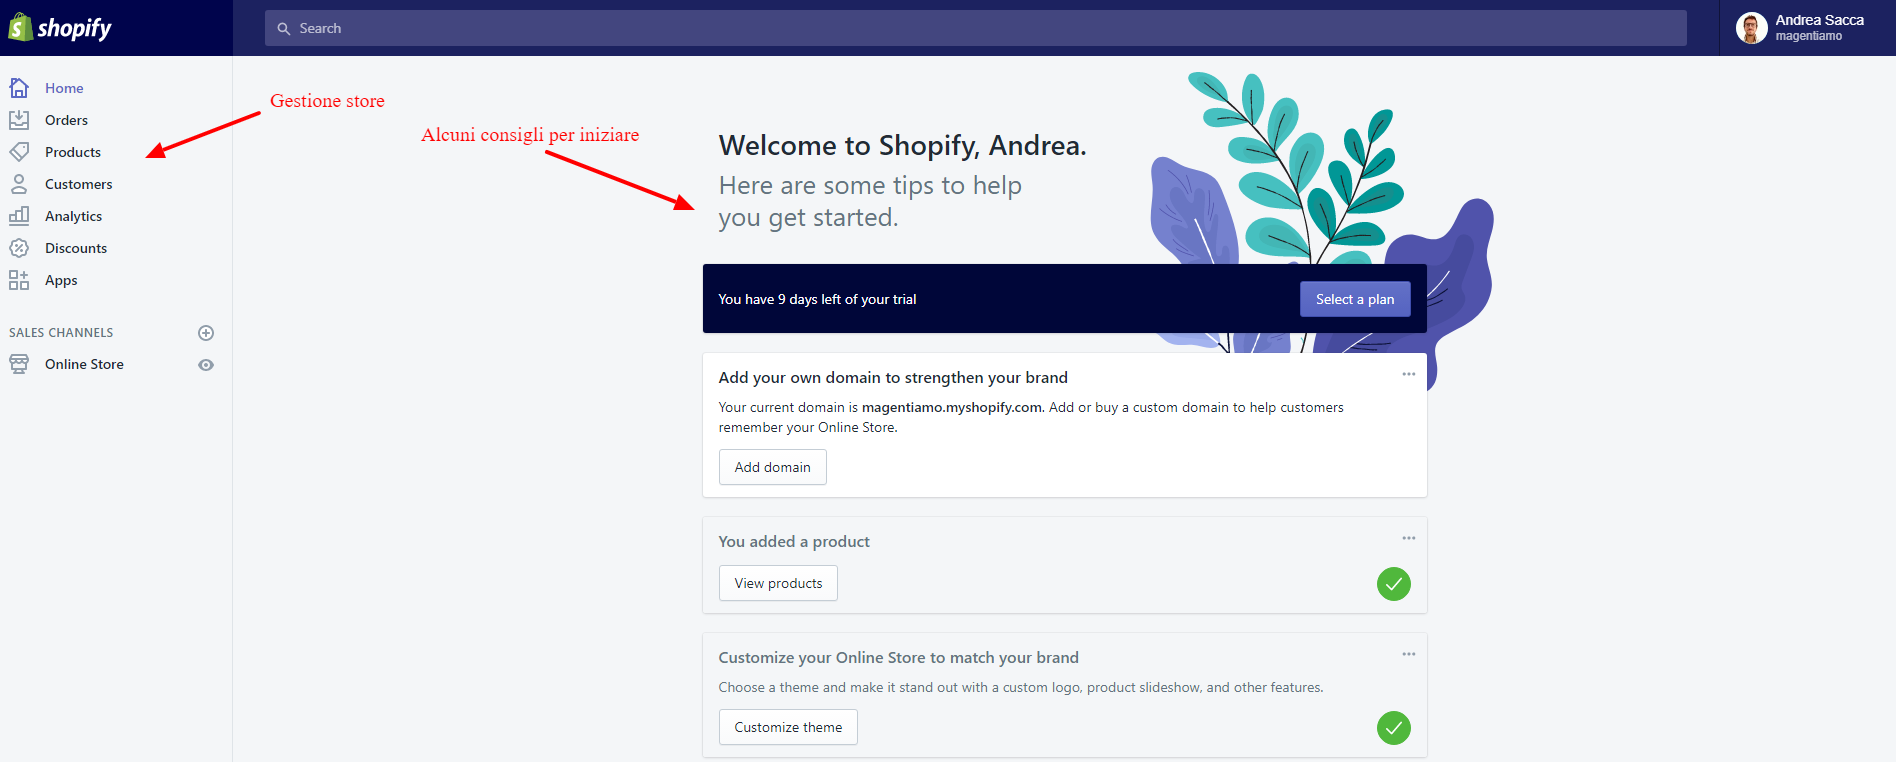This screenshot has height=762, width=1896.
Task: Add a new sales channel with the plus icon
Action: [206, 332]
